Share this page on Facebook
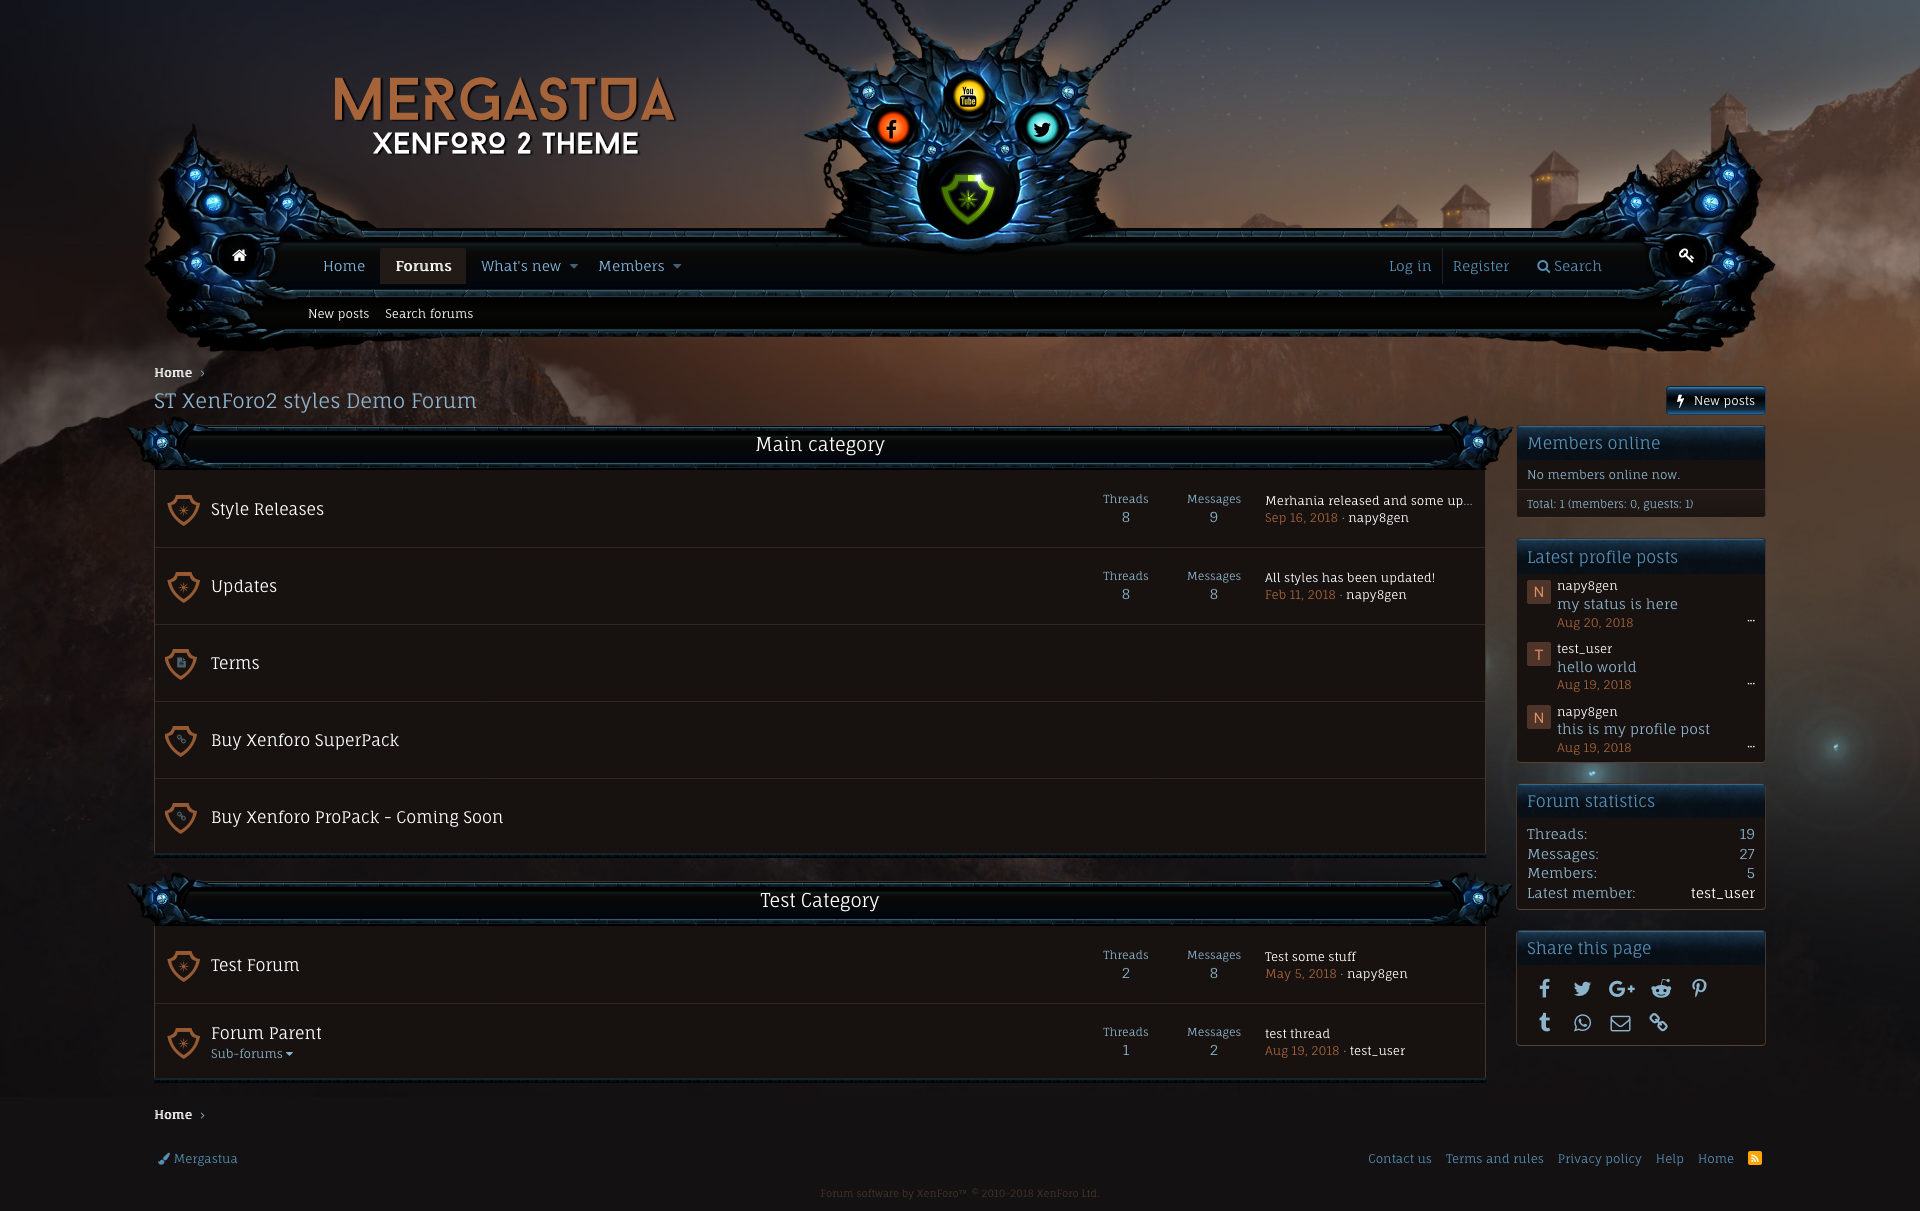 1544,989
